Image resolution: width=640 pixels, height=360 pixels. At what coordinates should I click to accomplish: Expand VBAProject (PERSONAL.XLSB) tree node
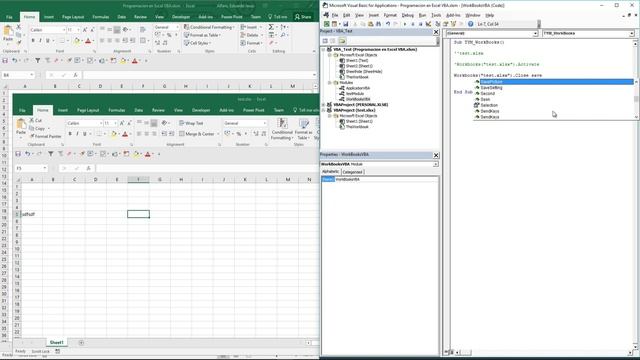[x=324, y=104]
